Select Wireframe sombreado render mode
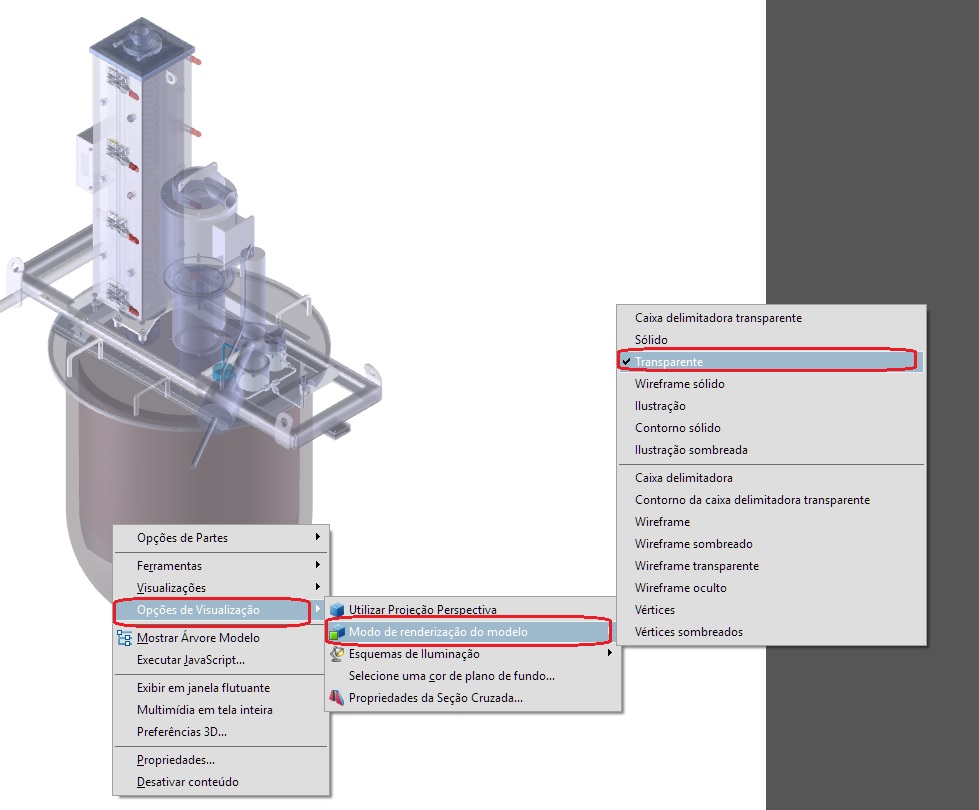This screenshot has width=979, height=810. point(771,544)
